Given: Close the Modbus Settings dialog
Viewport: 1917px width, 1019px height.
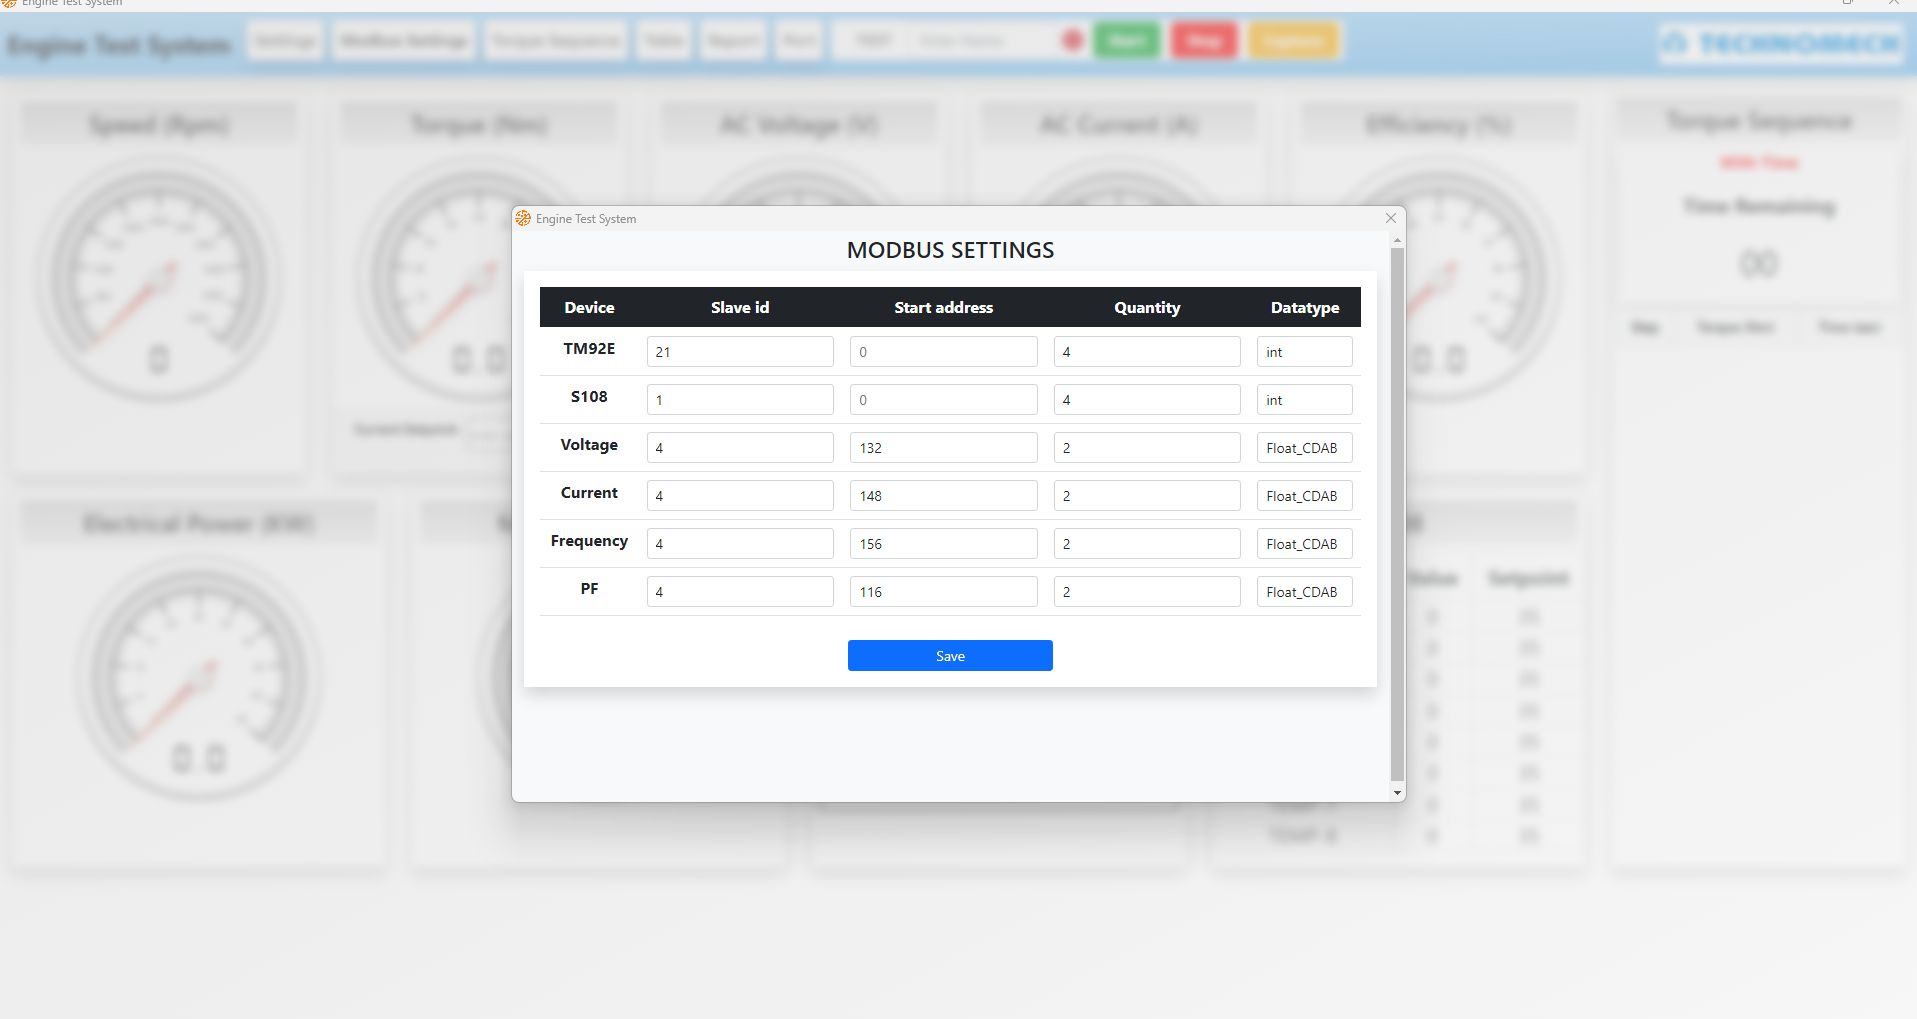Looking at the screenshot, I should click(1390, 218).
